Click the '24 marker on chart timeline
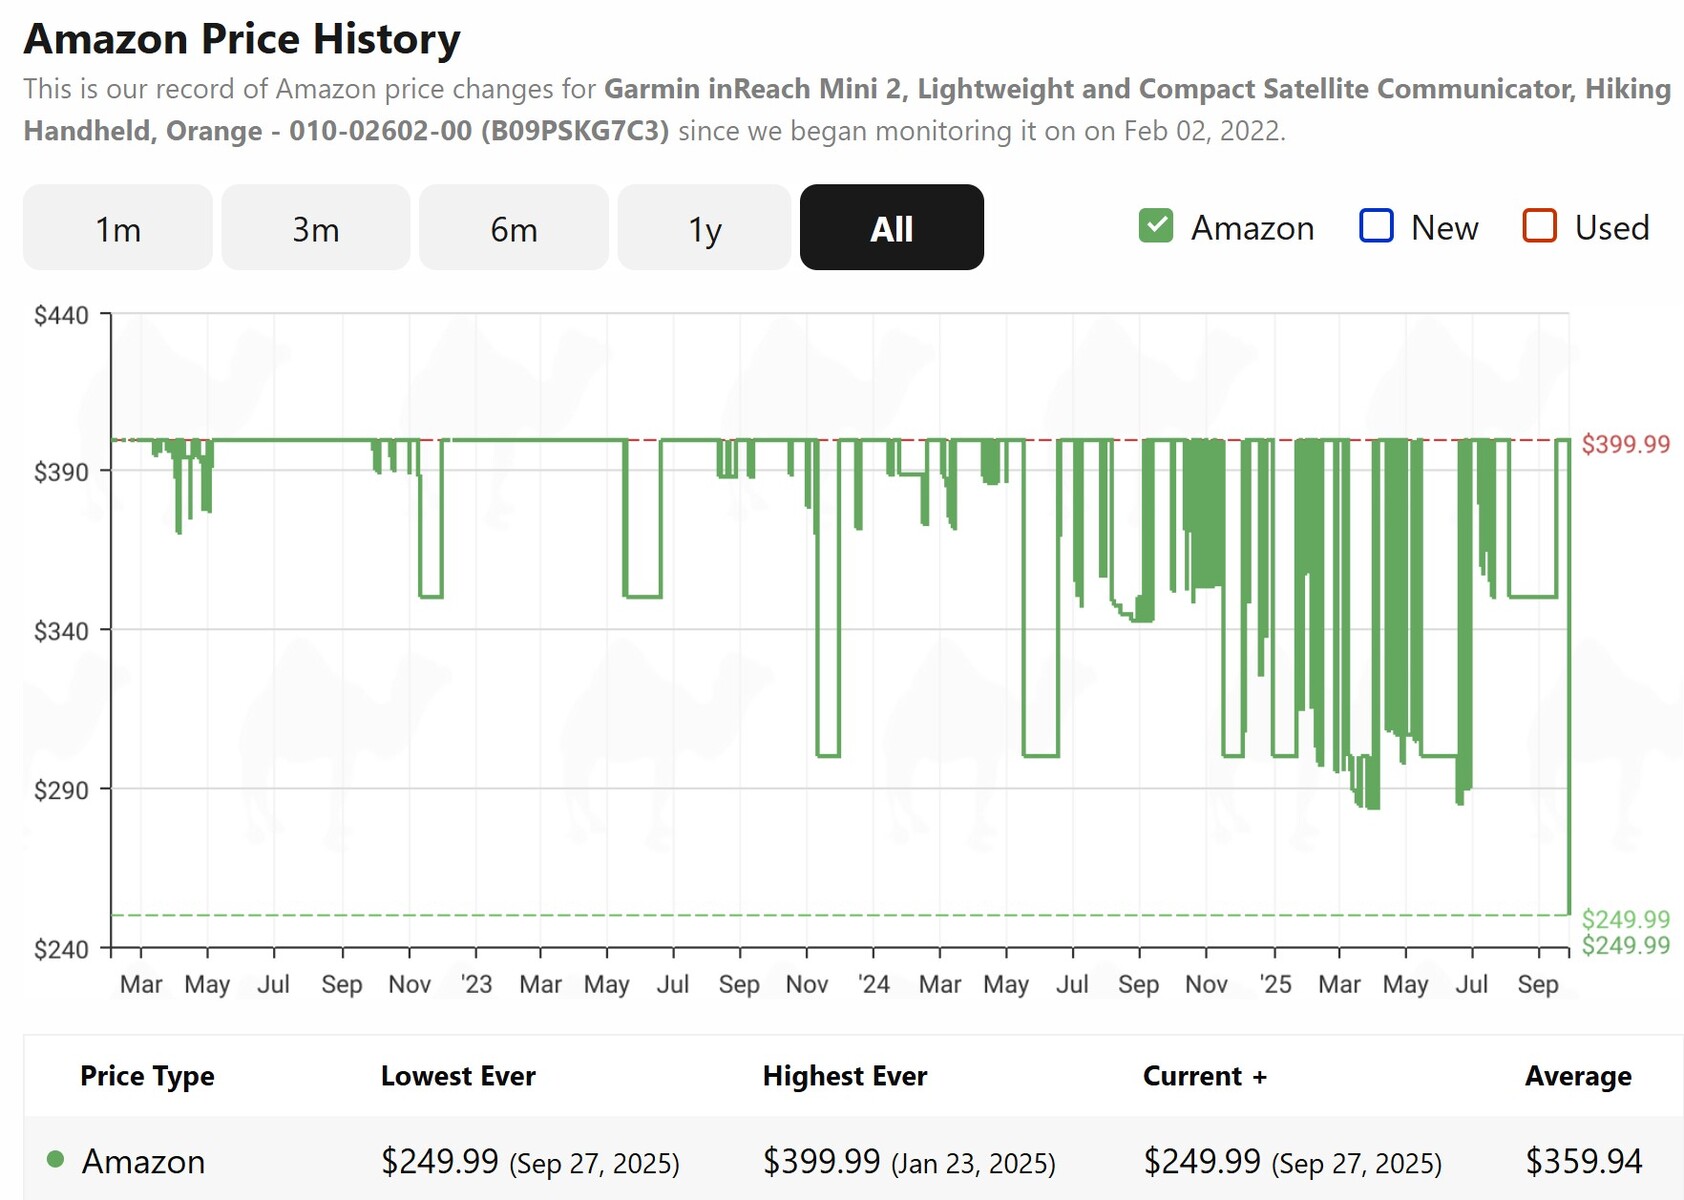 point(873,984)
